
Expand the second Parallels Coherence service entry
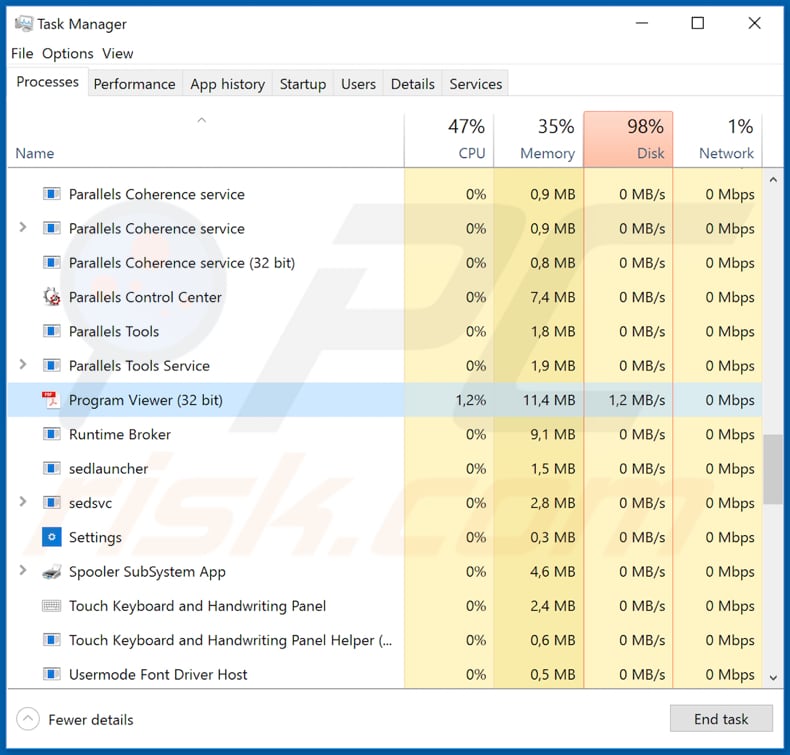pos(23,228)
